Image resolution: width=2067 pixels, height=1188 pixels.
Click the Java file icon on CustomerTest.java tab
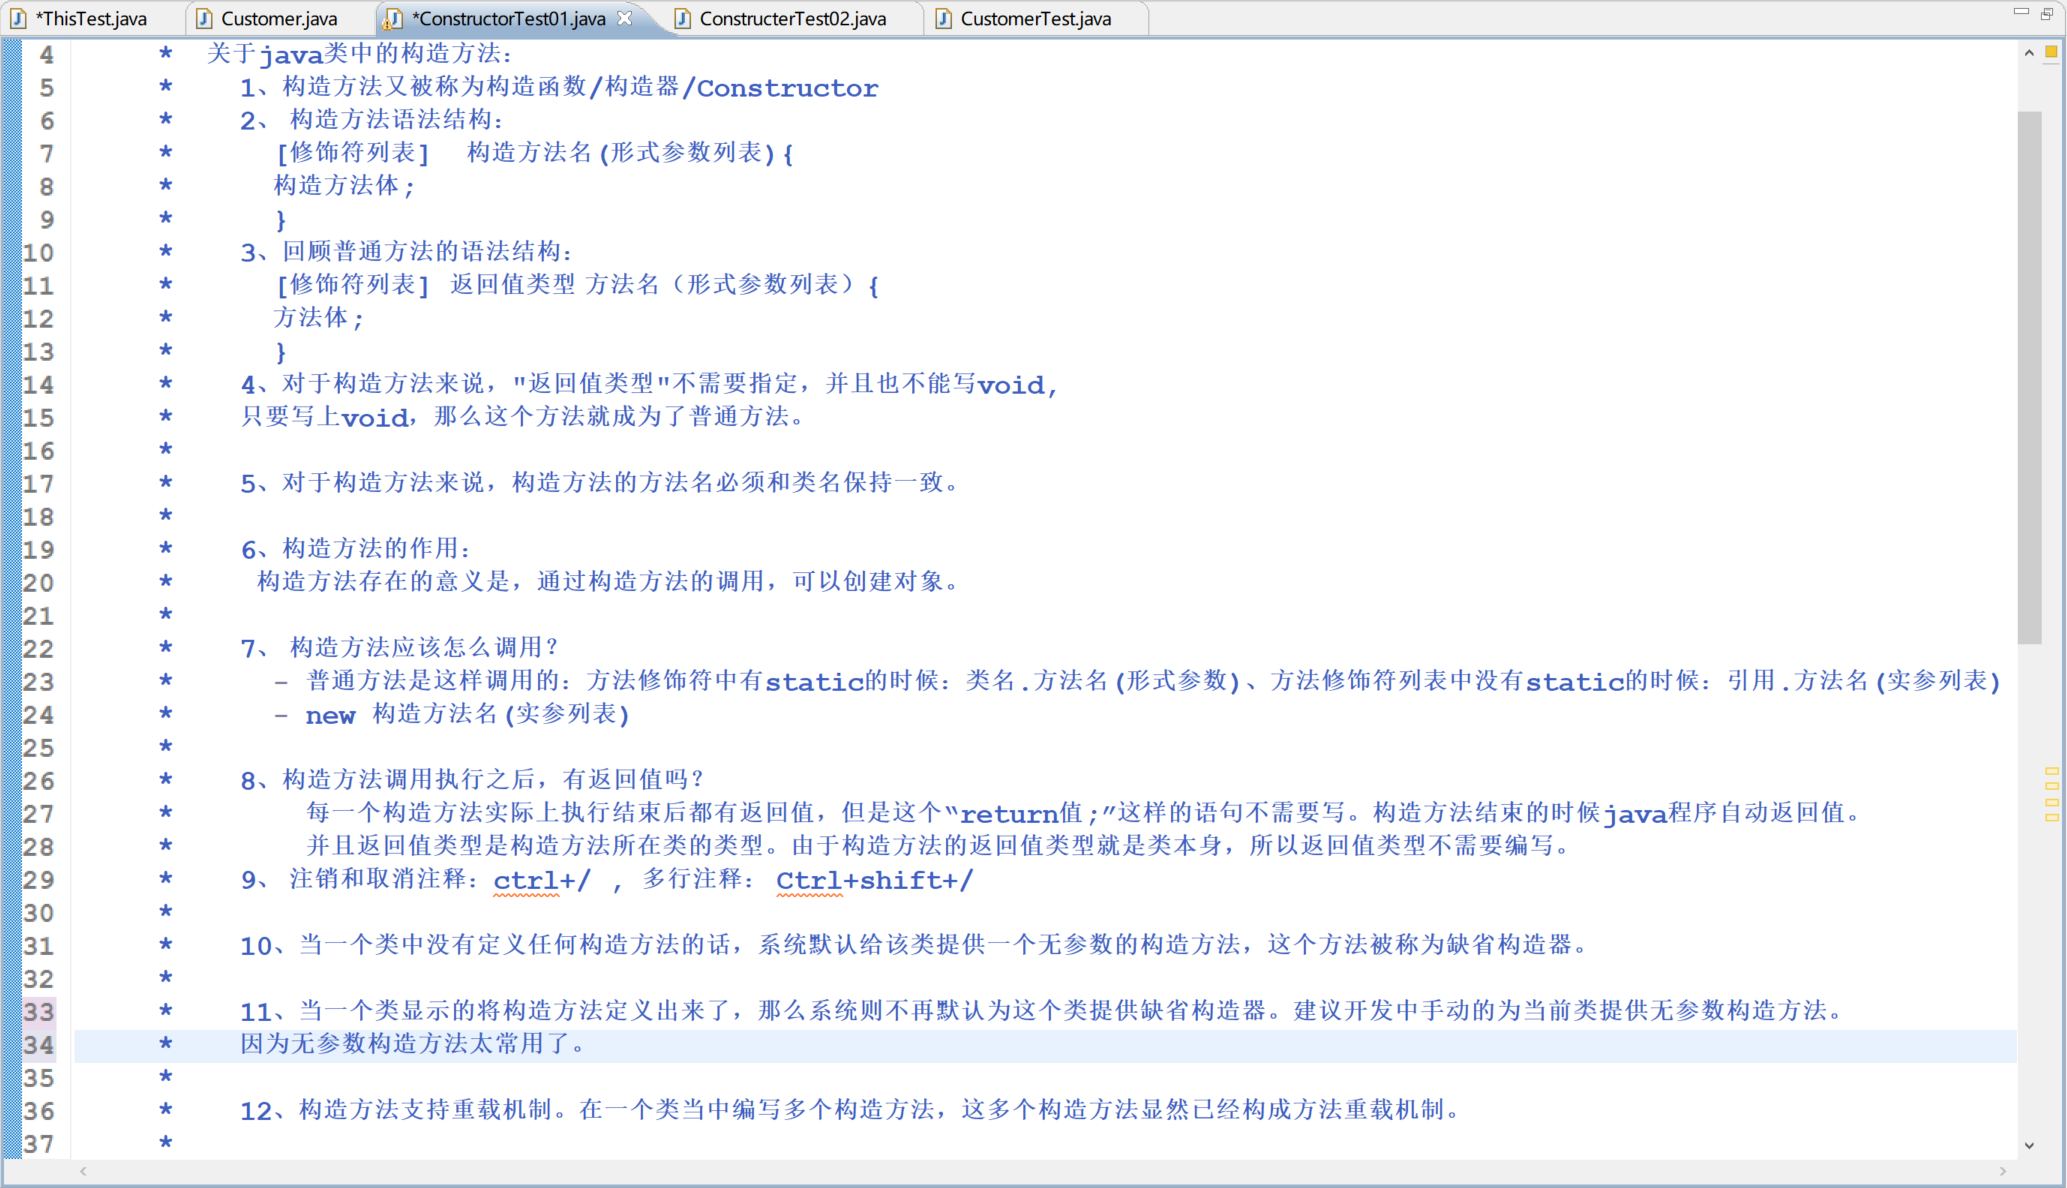point(943,19)
